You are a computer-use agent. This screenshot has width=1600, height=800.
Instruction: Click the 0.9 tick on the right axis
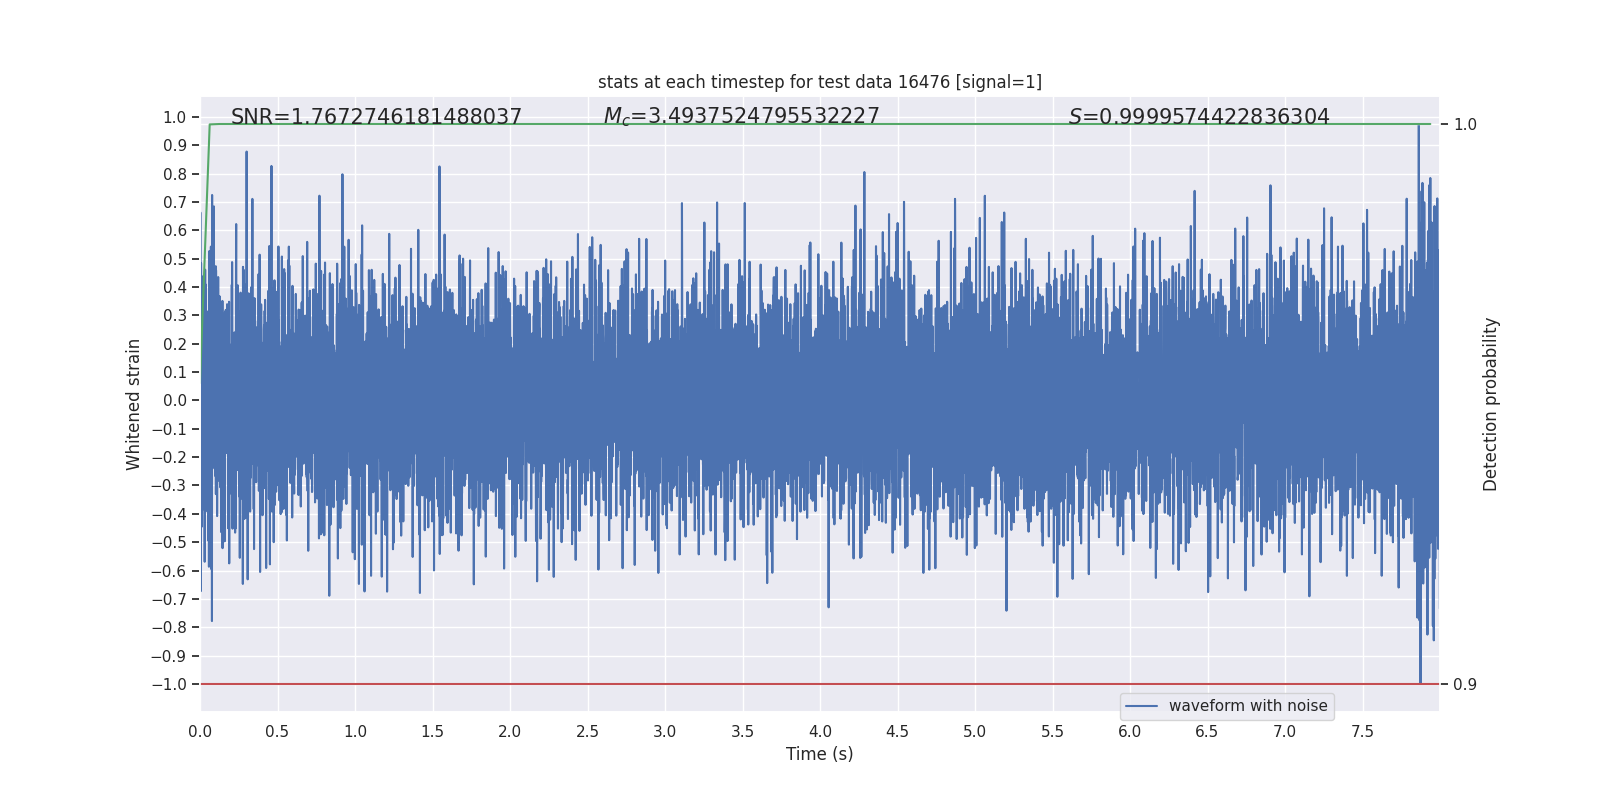1465,685
